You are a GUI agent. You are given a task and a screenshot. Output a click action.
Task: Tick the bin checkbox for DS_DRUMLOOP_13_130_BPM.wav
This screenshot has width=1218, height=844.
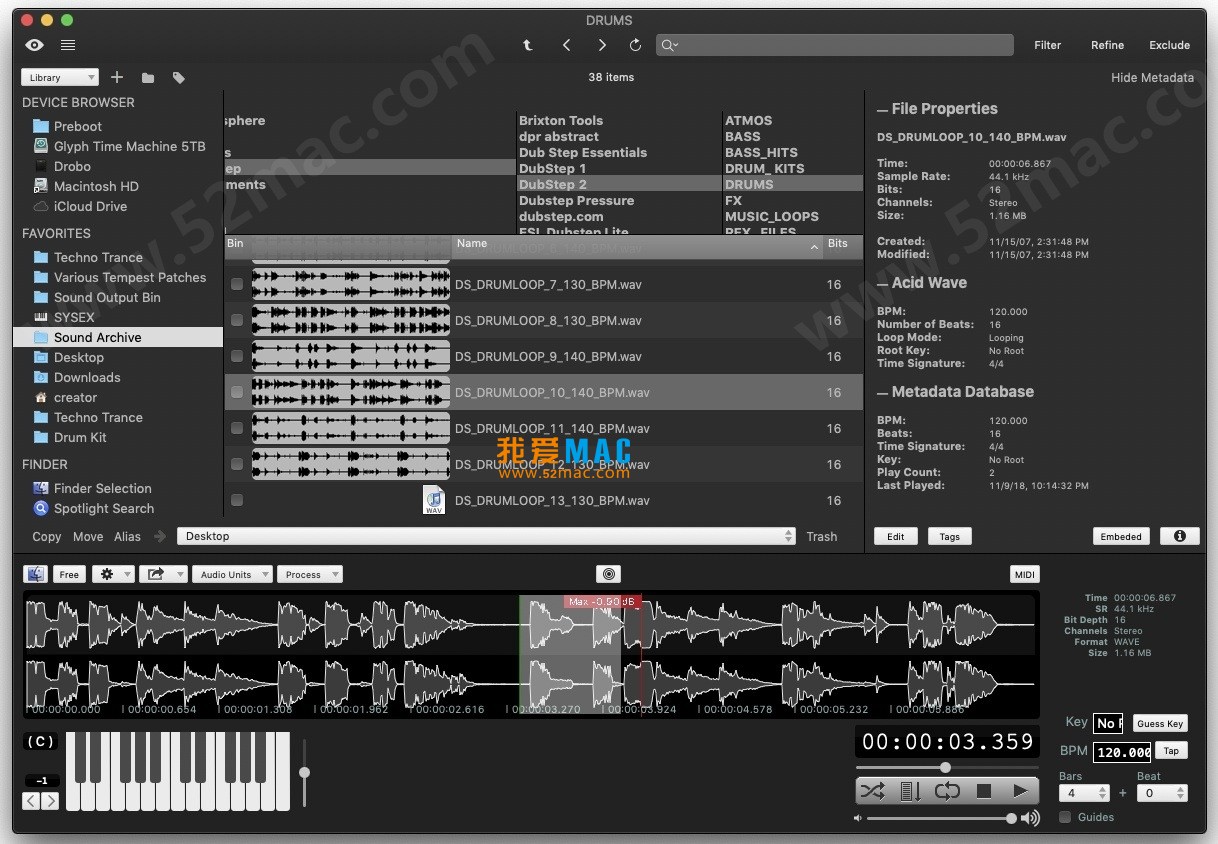[237, 500]
